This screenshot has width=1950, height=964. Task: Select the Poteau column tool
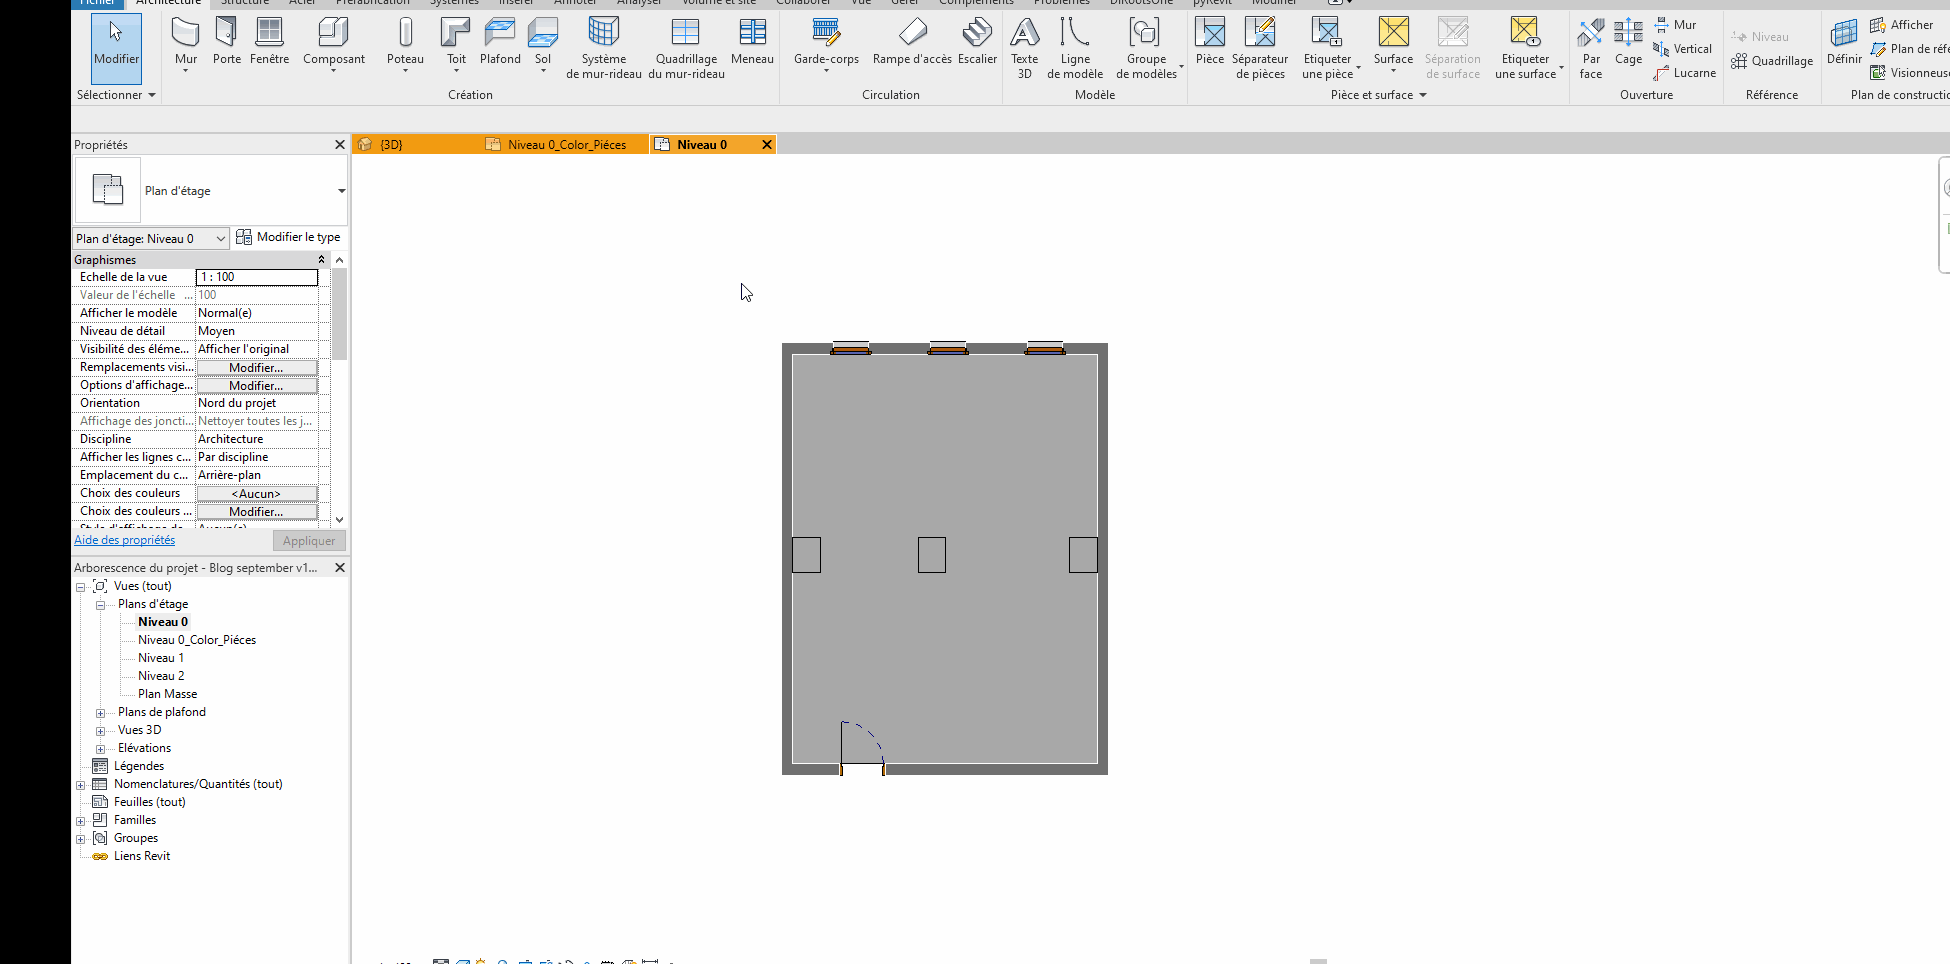(405, 42)
